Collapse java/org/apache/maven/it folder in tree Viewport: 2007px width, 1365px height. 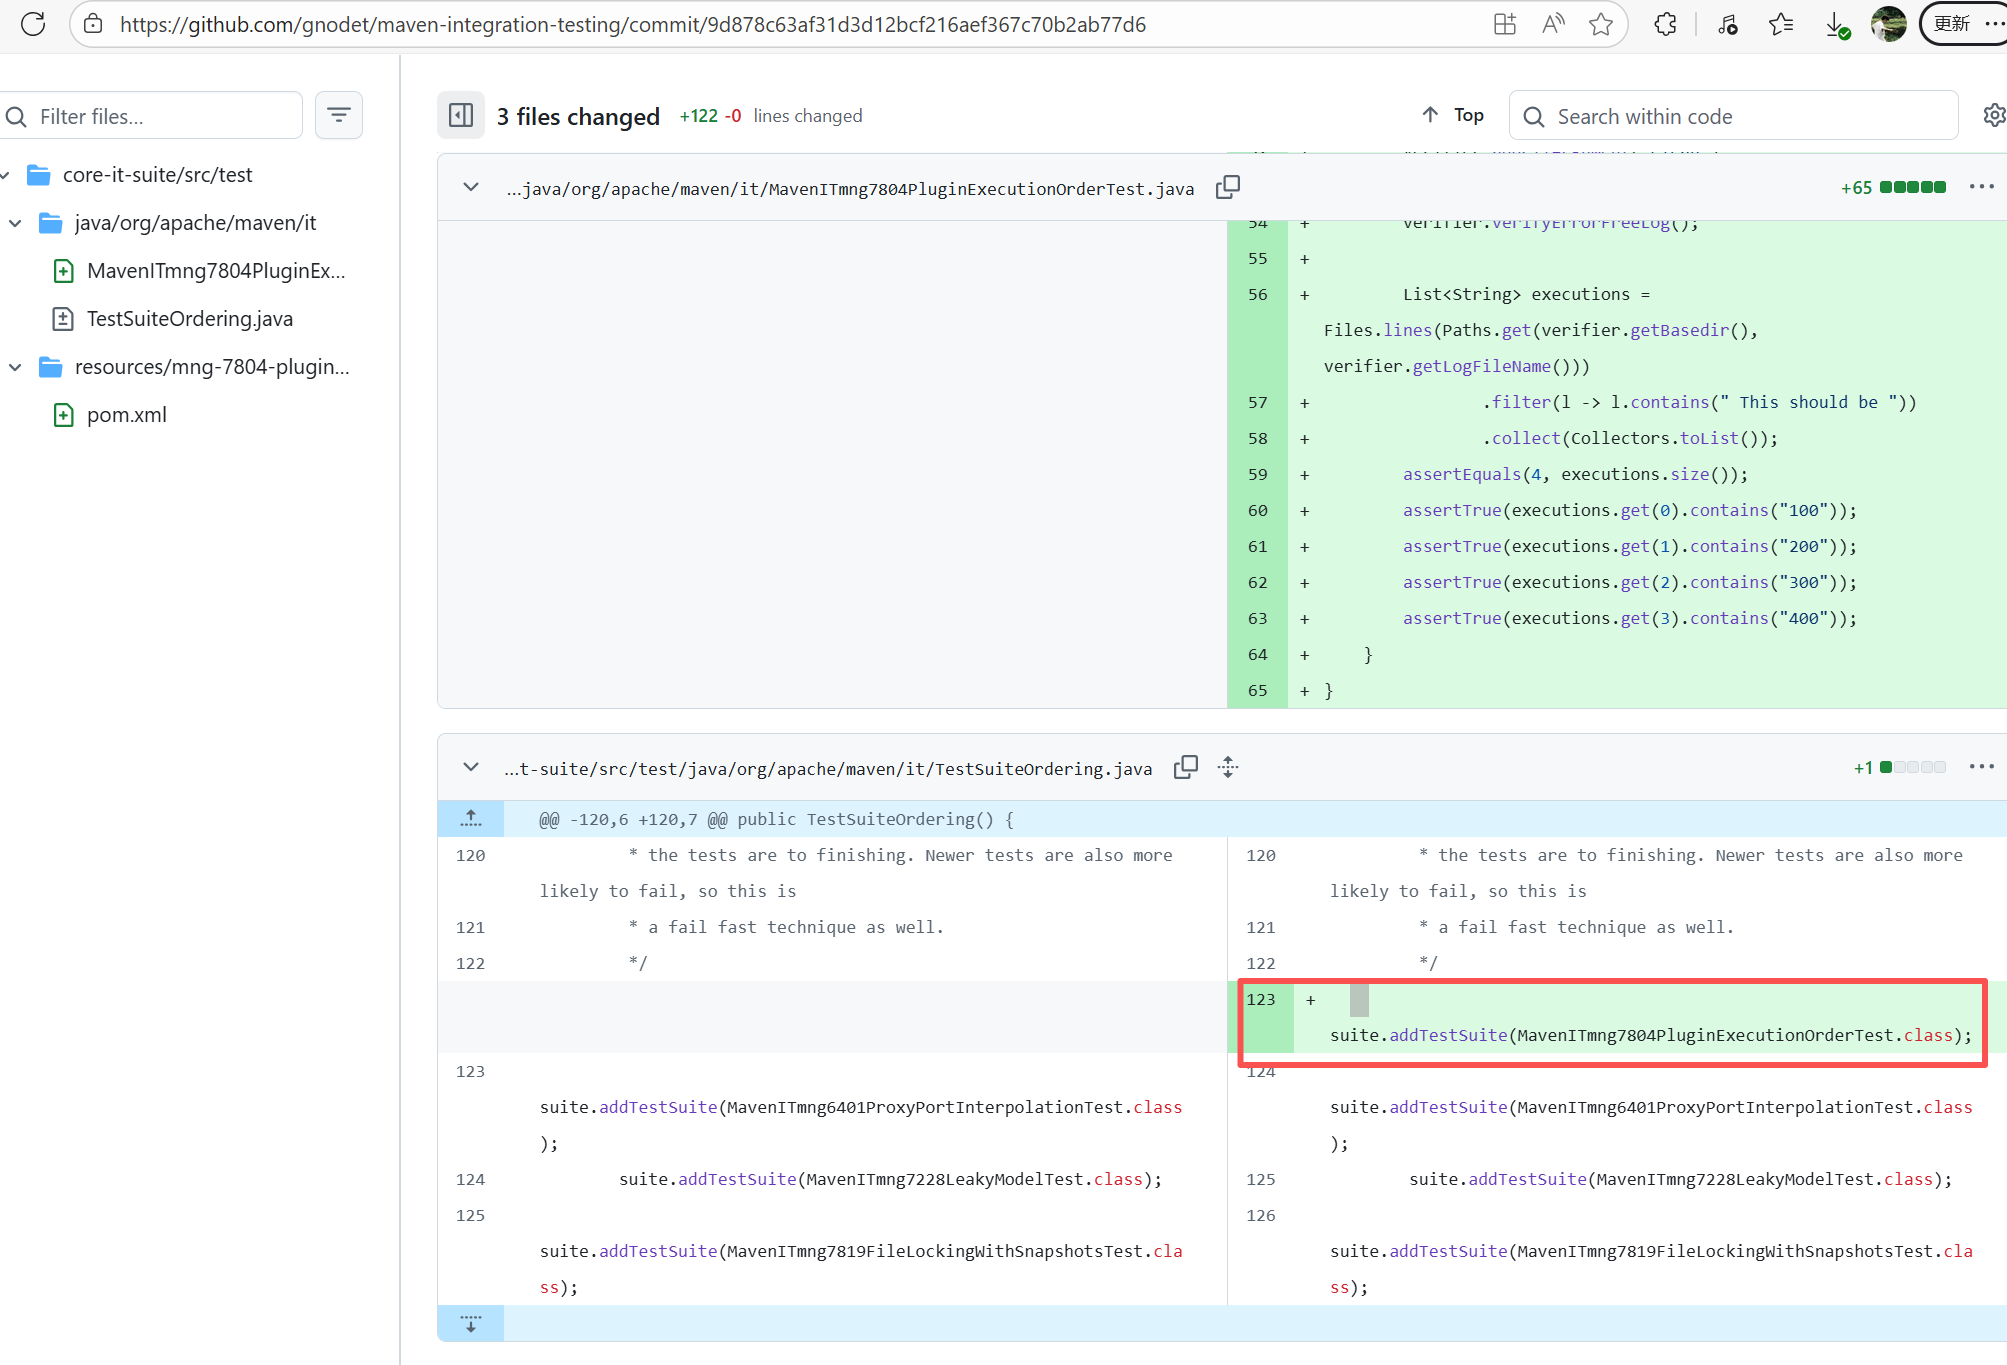coord(15,223)
